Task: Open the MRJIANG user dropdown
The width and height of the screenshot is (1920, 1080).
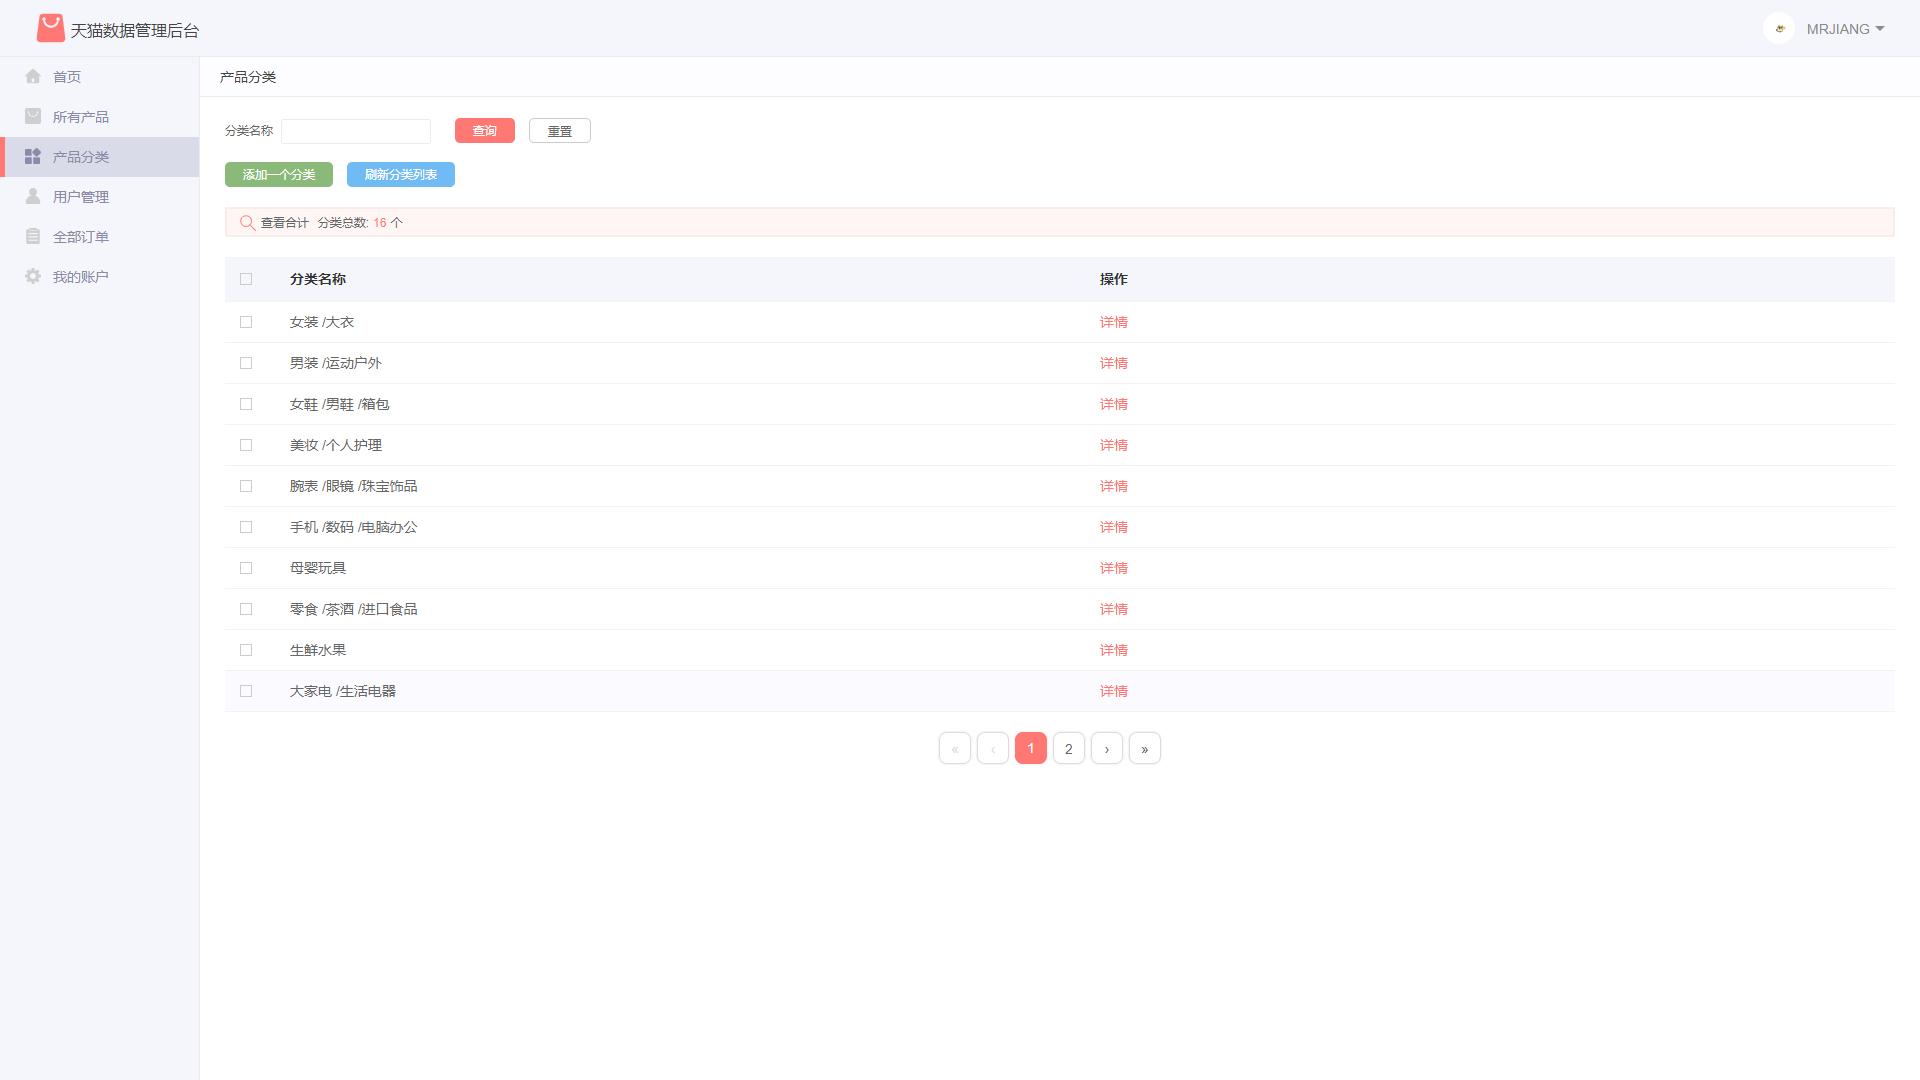Action: tap(1845, 29)
